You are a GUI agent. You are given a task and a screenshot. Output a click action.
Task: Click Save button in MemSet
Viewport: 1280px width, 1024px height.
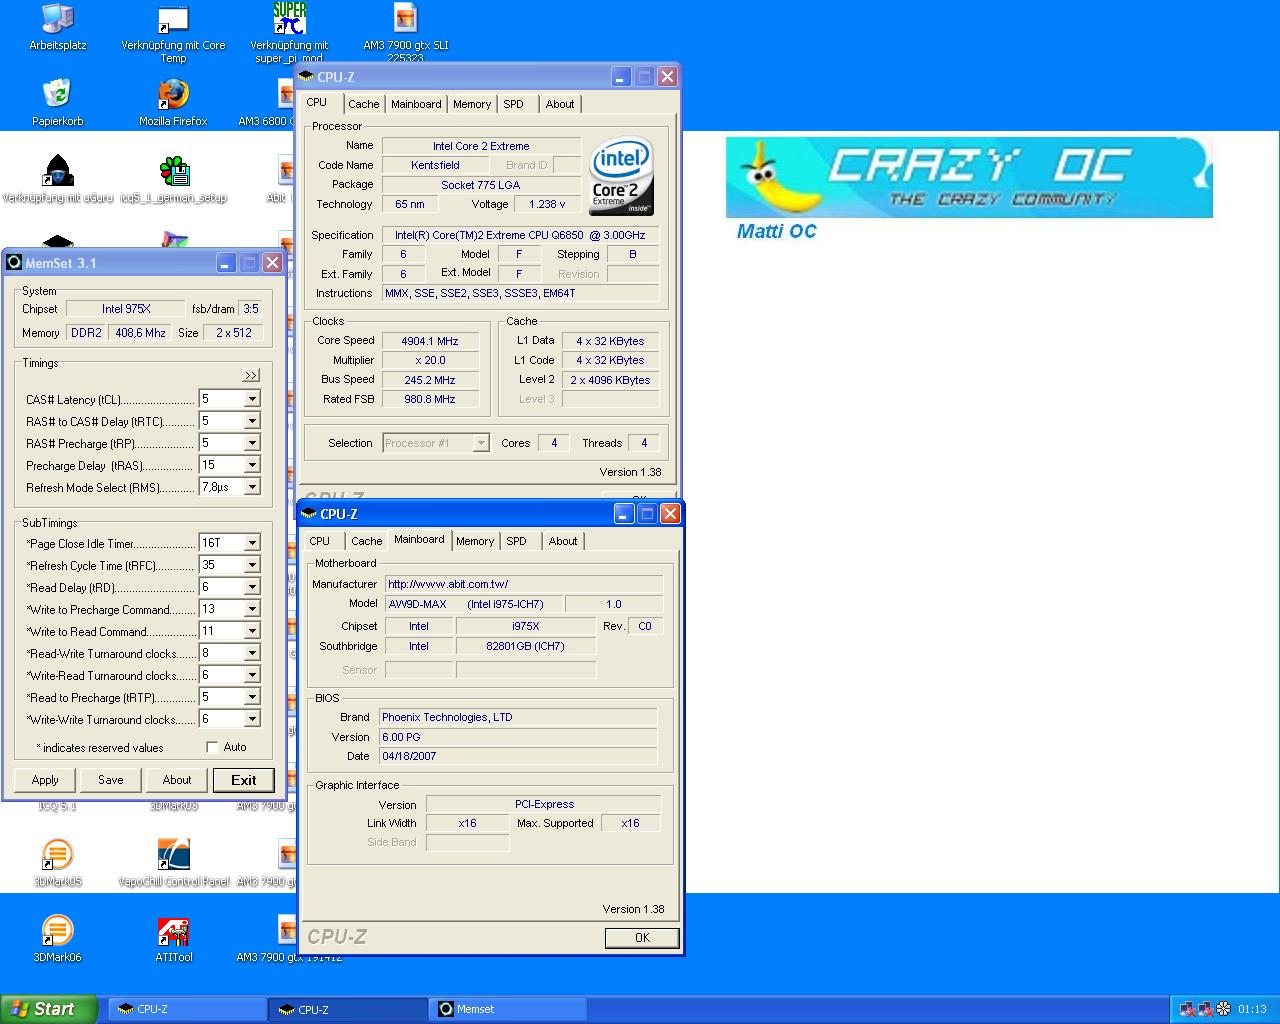[x=111, y=780]
